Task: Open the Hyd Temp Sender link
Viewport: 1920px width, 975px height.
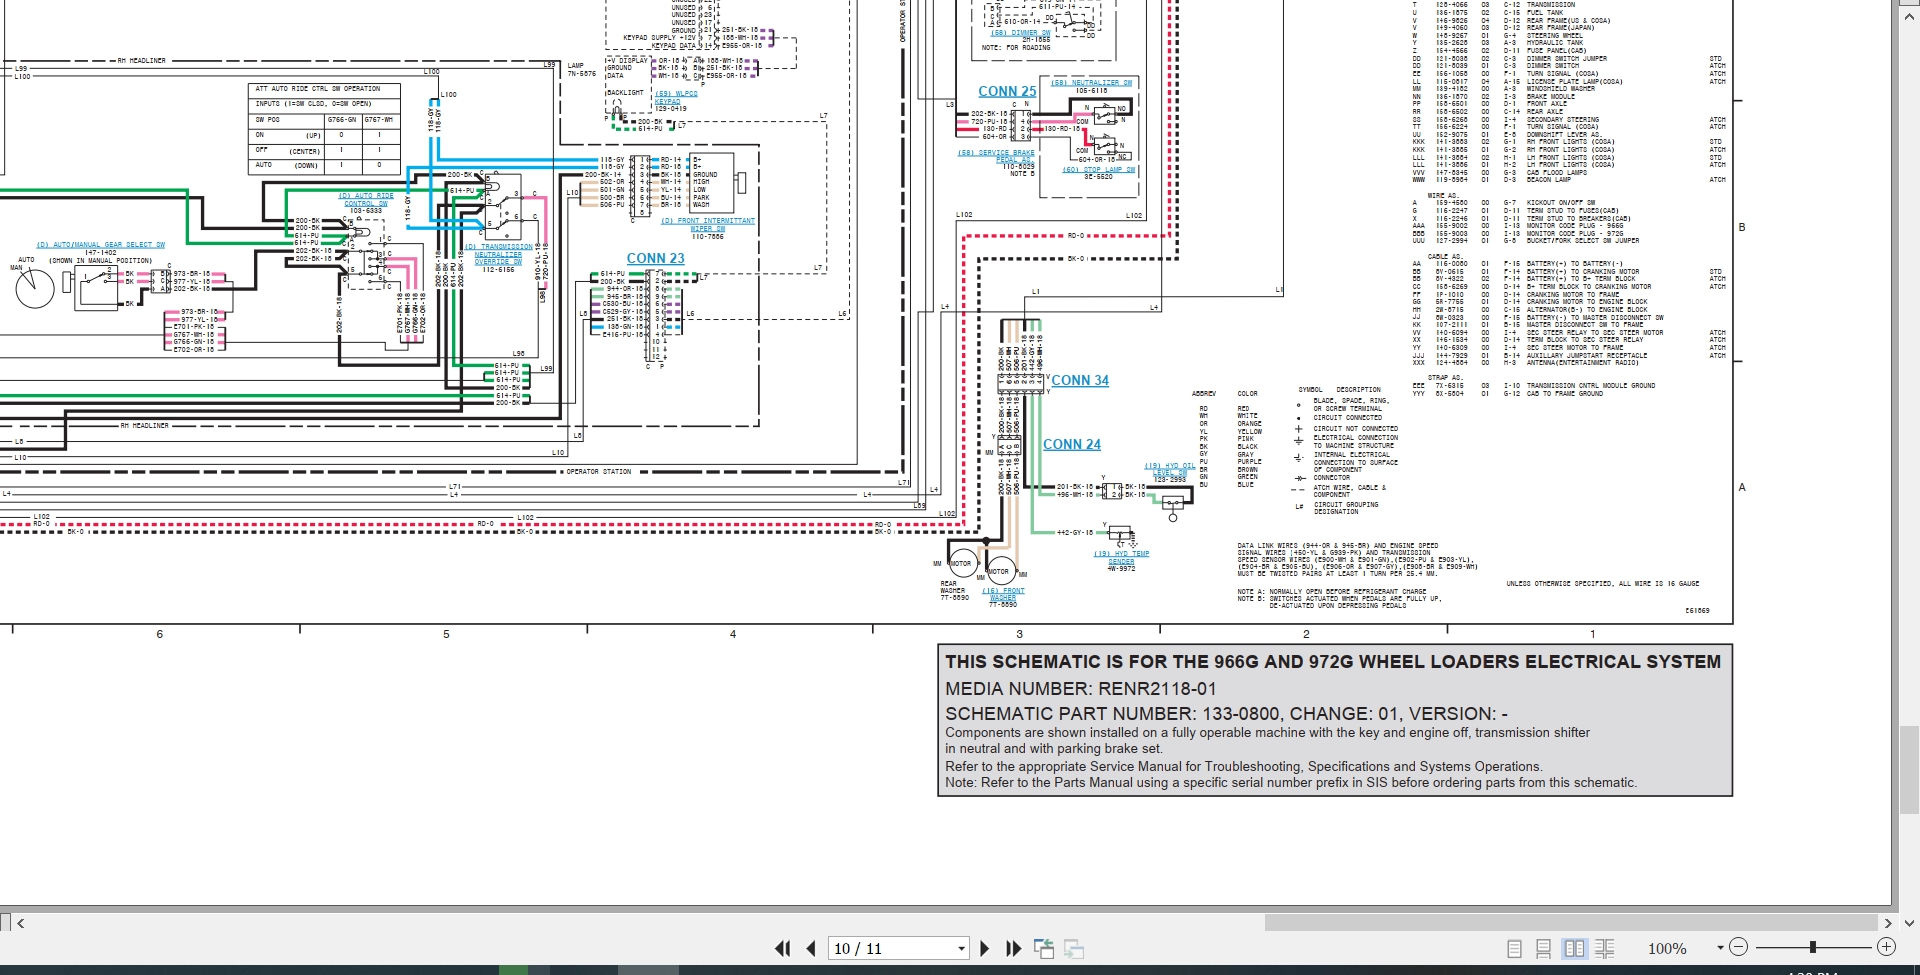Action: coord(1121,557)
